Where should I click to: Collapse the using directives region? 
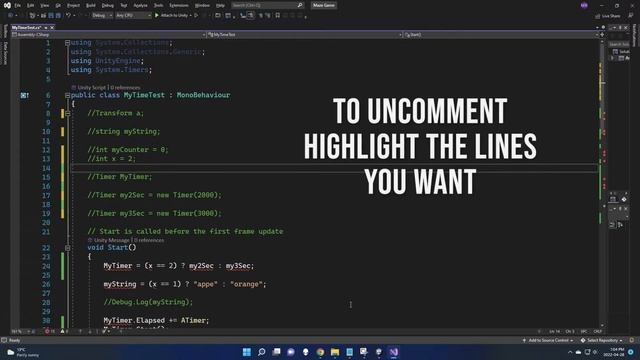pyautogui.click(x=67, y=42)
